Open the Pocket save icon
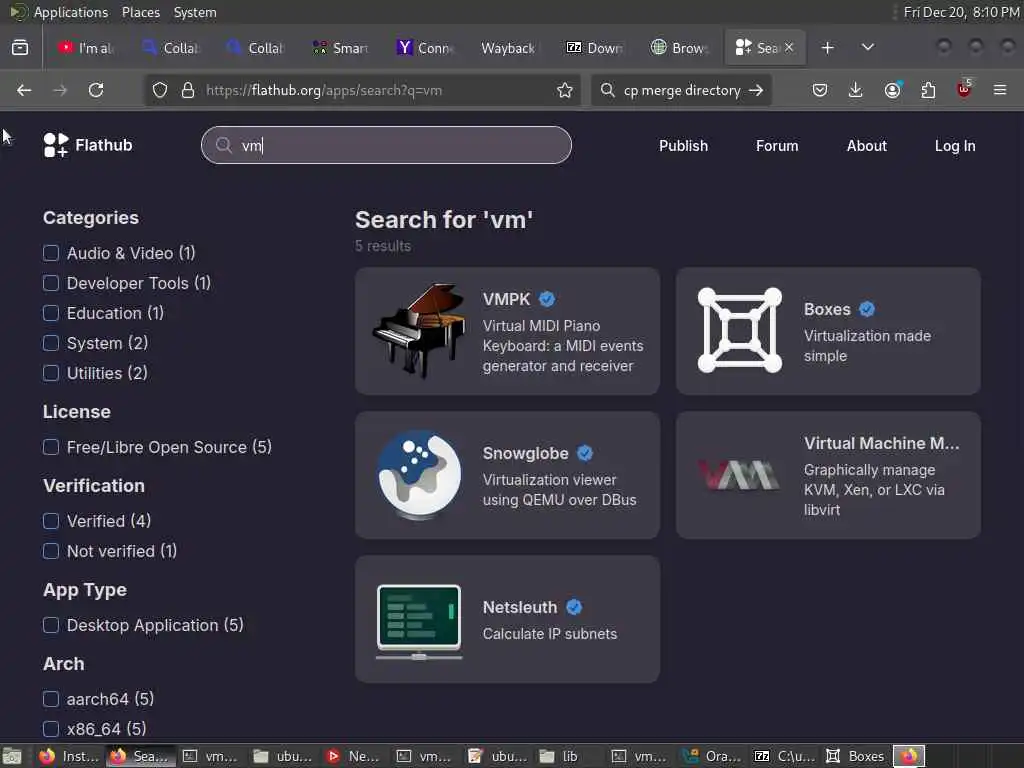 tap(820, 90)
